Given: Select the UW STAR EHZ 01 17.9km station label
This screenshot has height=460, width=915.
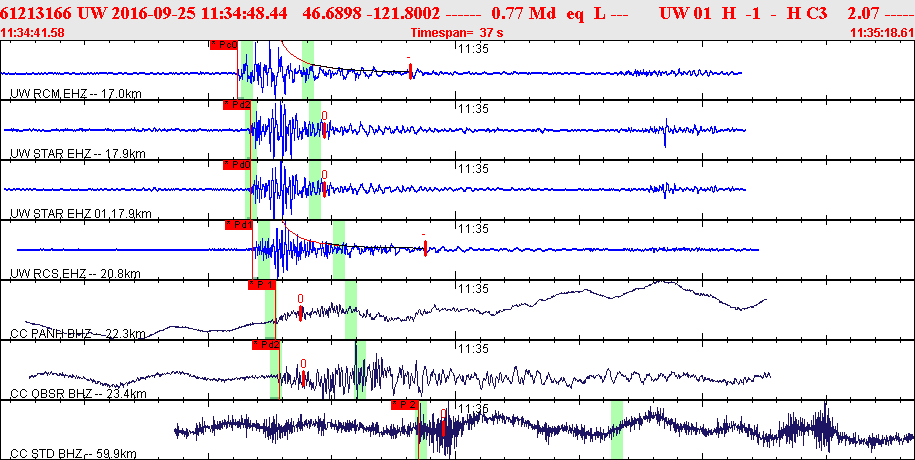Looking at the screenshot, I should 81,214.
